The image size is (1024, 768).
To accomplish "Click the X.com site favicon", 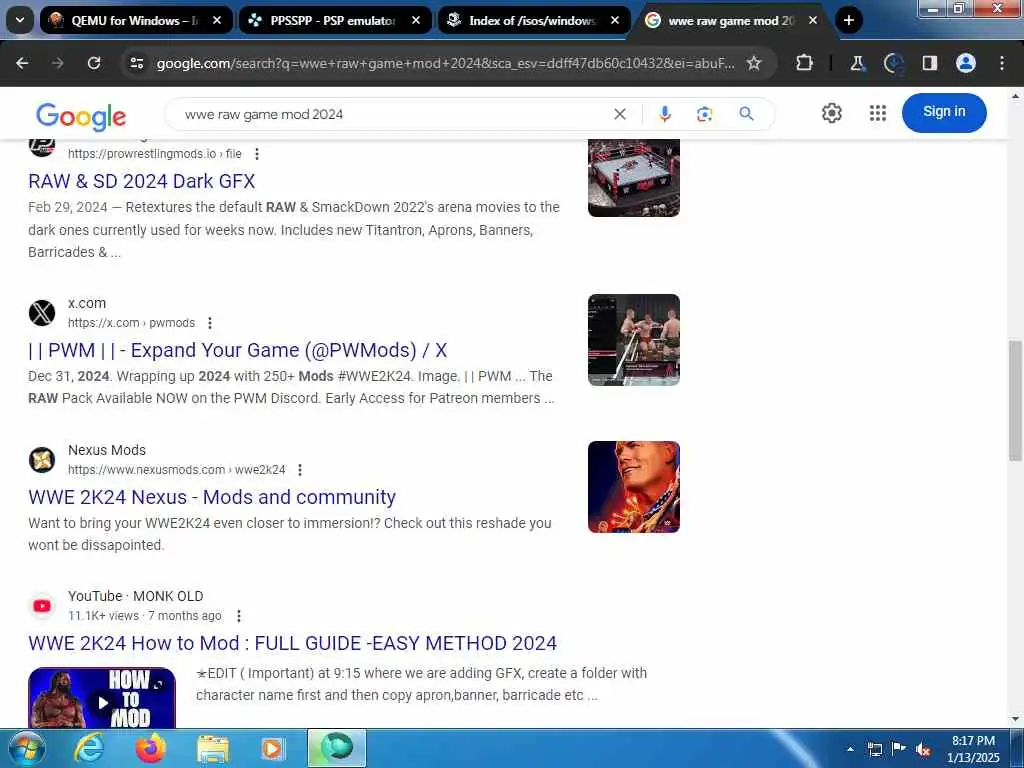I will (x=42, y=313).
